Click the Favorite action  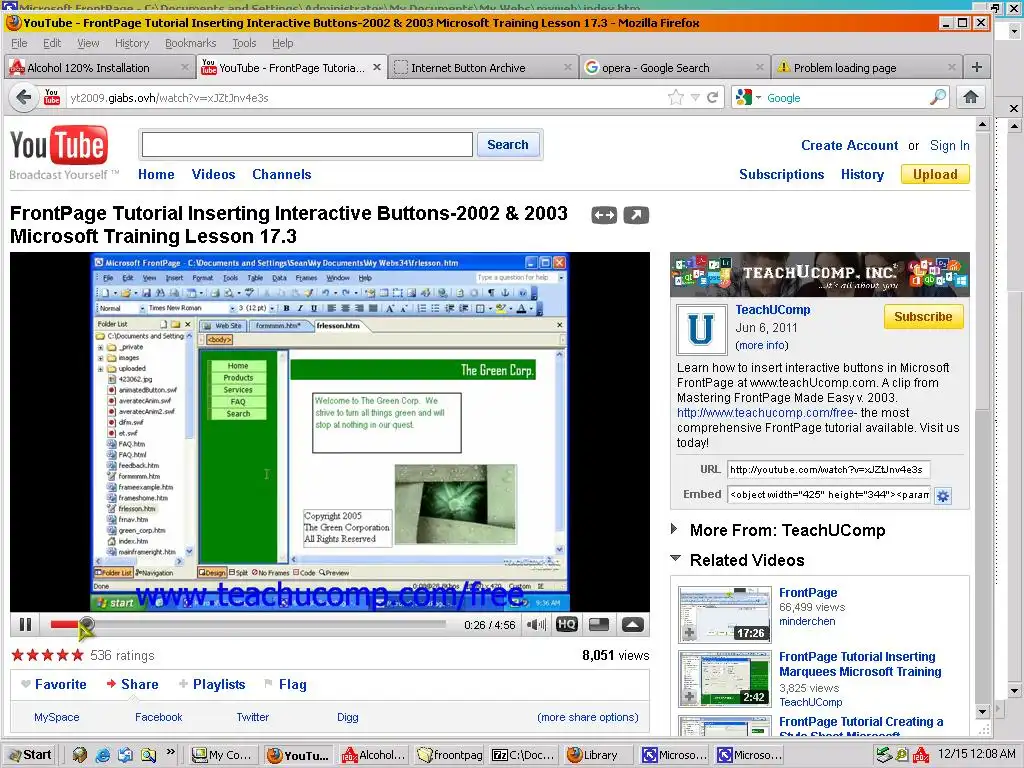click(54, 684)
